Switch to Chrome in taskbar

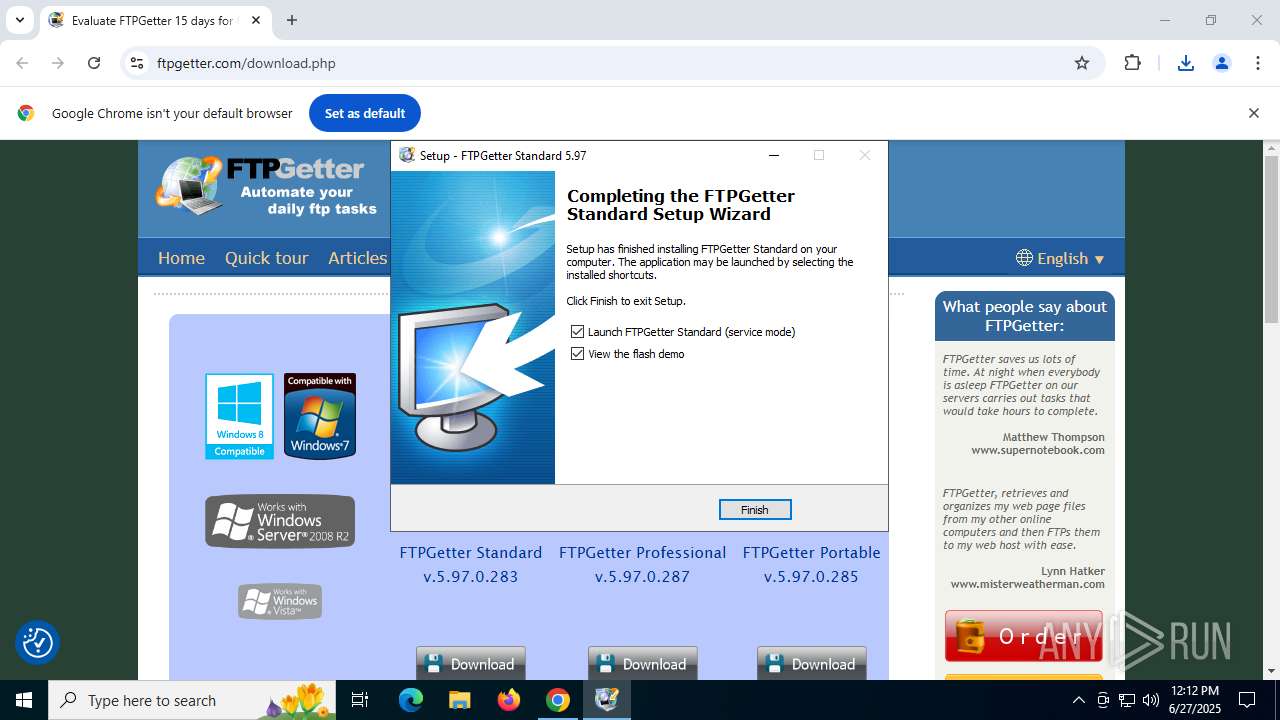(558, 700)
